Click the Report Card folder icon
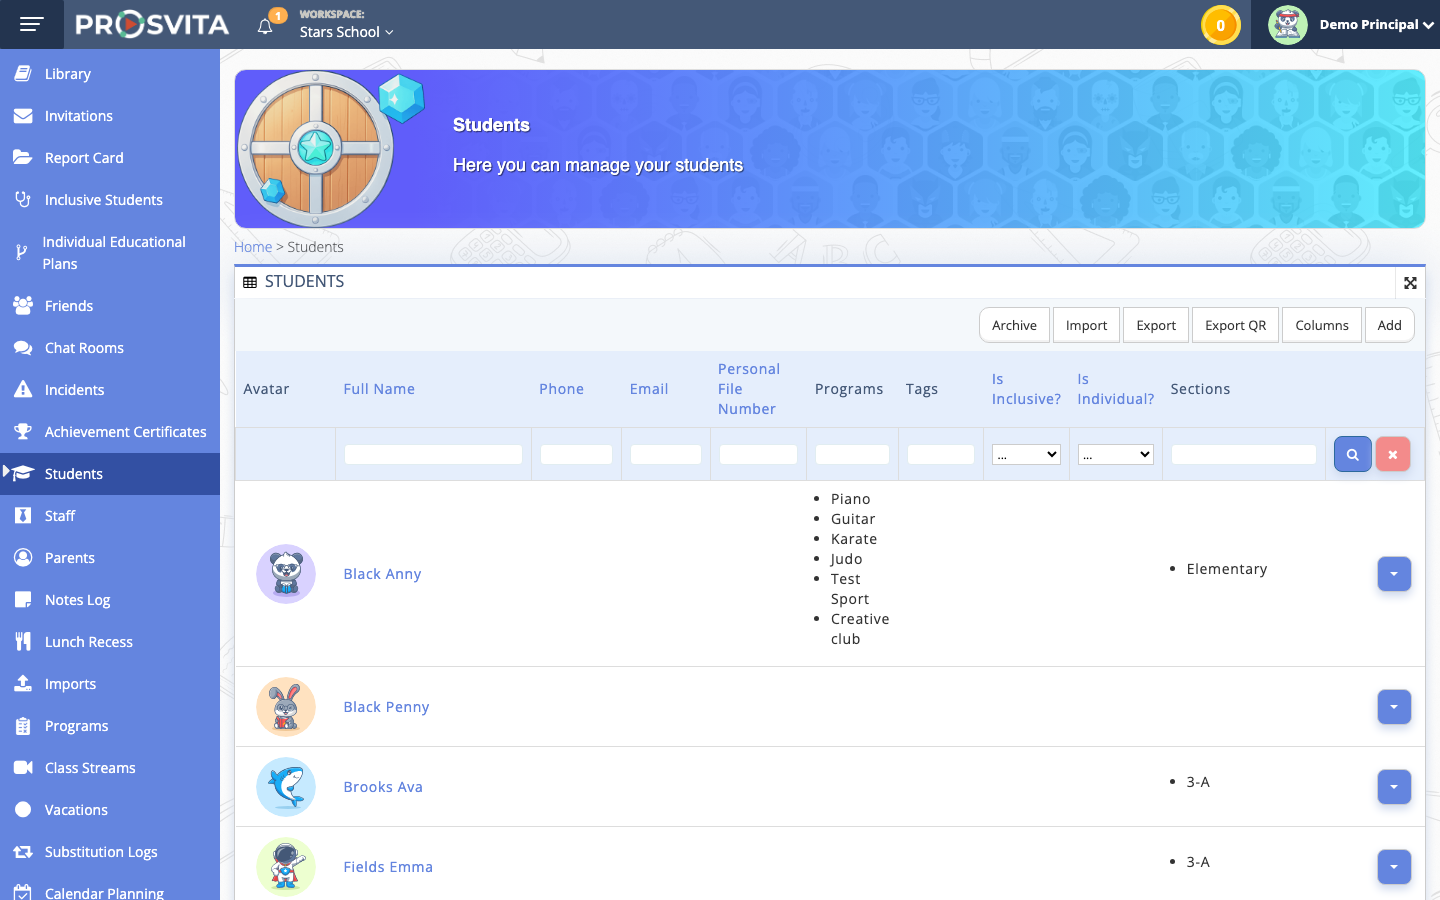This screenshot has width=1440, height=900. (x=23, y=158)
